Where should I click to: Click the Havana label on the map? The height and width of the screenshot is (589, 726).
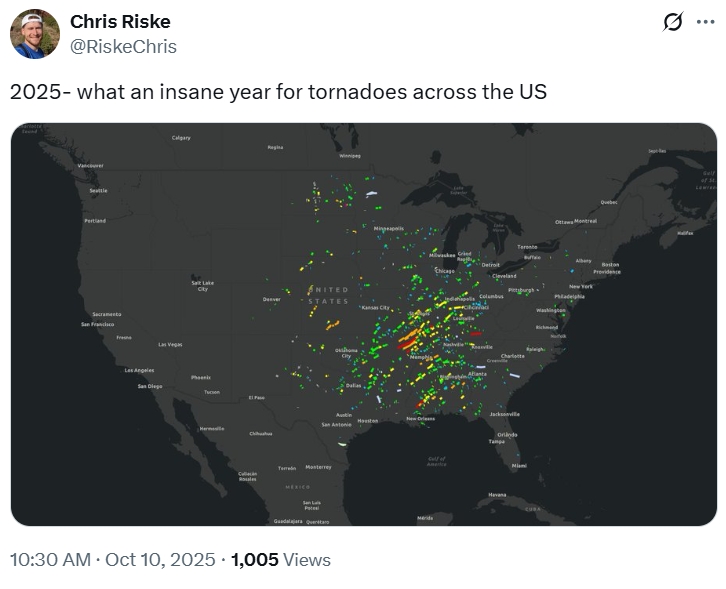[x=497, y=494]
